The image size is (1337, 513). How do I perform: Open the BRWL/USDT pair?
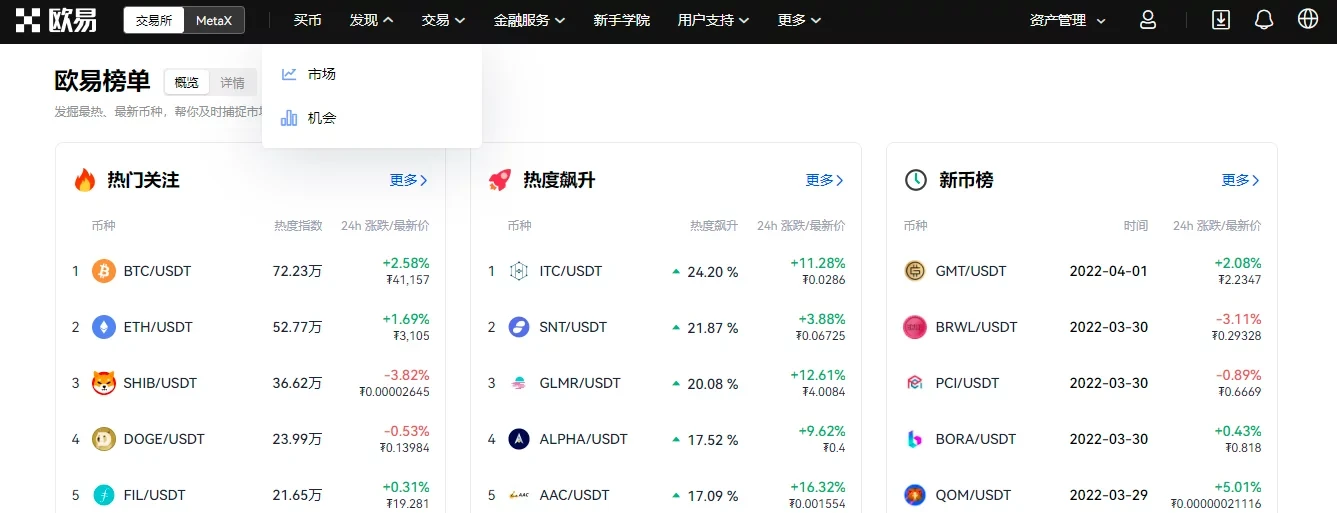[976, 327]
